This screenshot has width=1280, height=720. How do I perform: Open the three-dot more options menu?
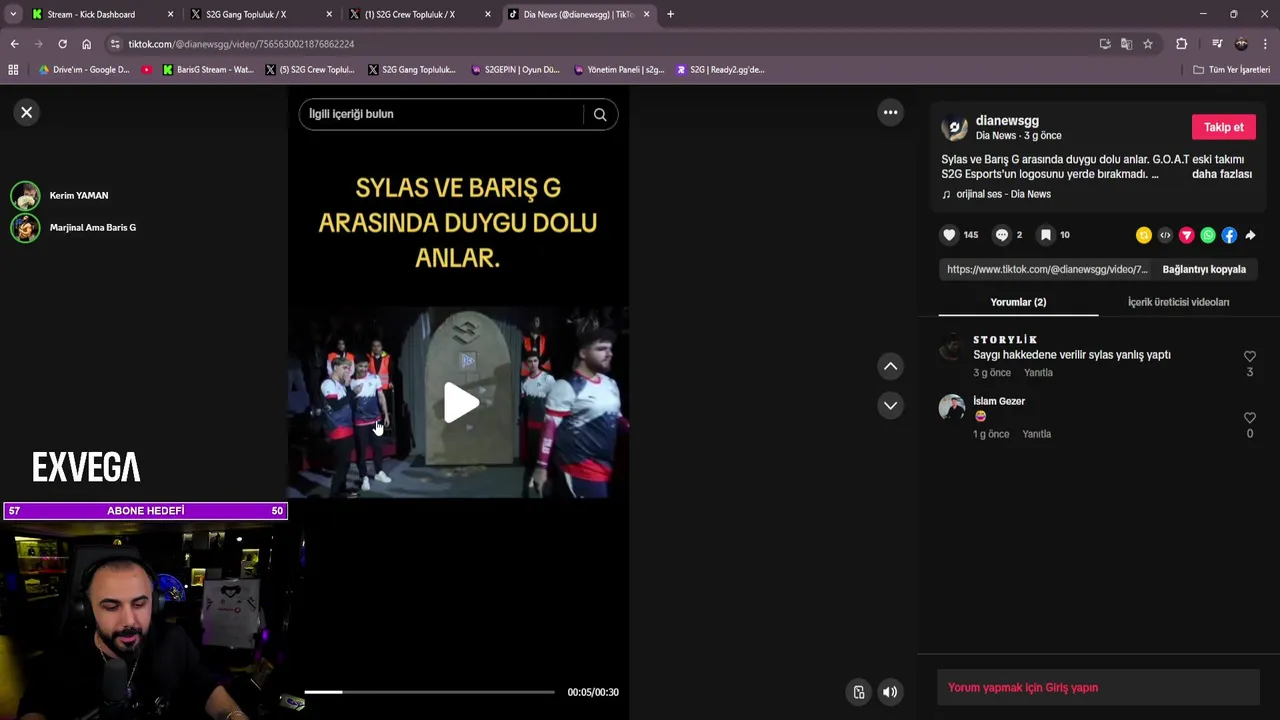[x=890, y=112]
